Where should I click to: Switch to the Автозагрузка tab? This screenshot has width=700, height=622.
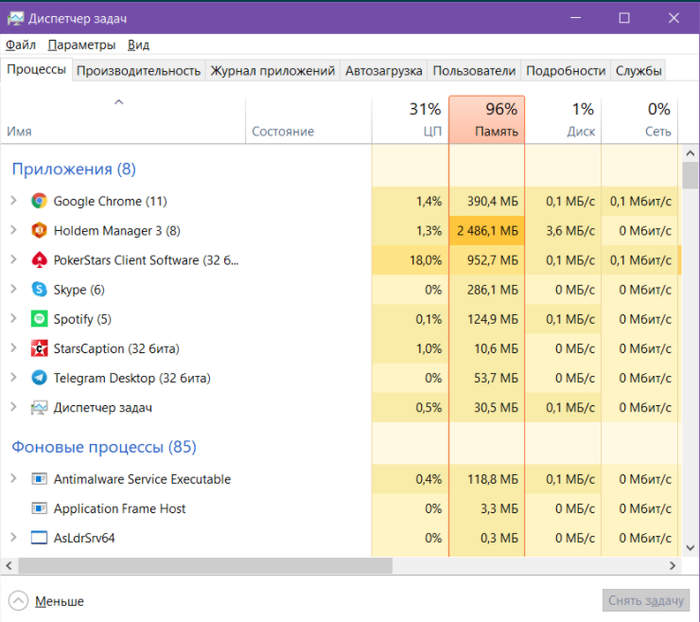coord(384,71)
